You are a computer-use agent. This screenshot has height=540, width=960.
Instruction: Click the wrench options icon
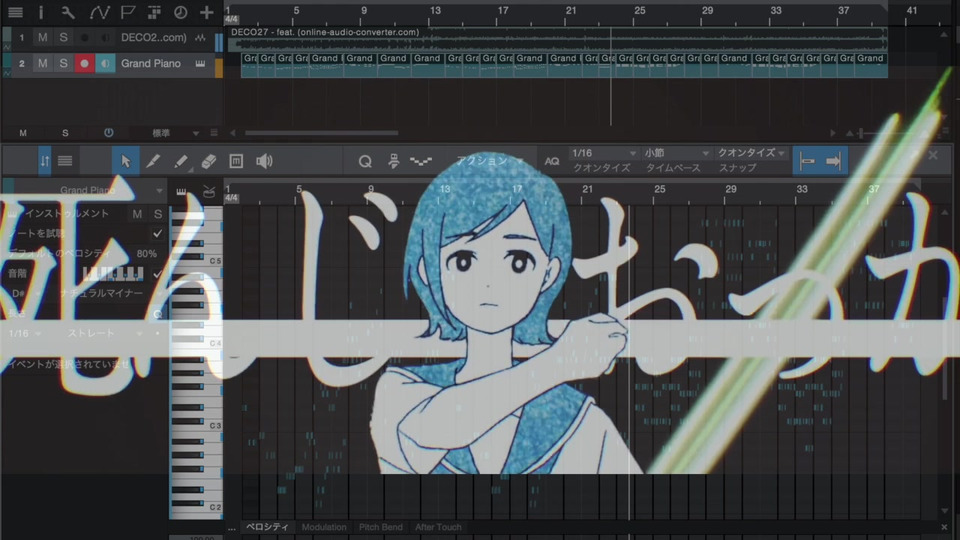[x=67, y=12]
